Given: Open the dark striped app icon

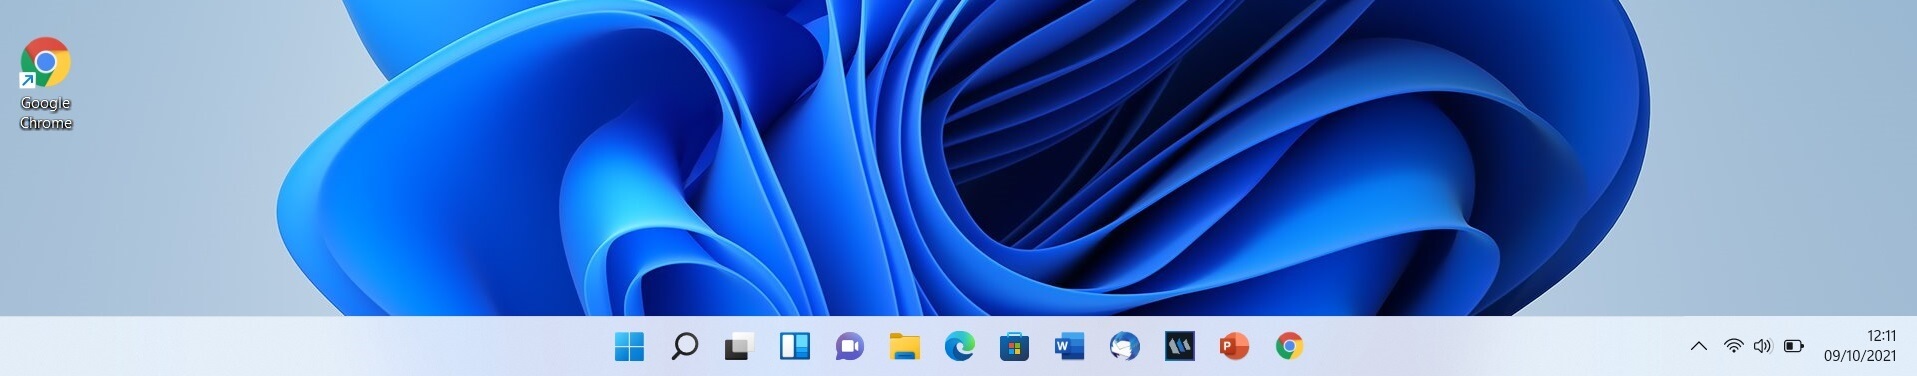Looking at the screenshot, I should (1179, 346).
